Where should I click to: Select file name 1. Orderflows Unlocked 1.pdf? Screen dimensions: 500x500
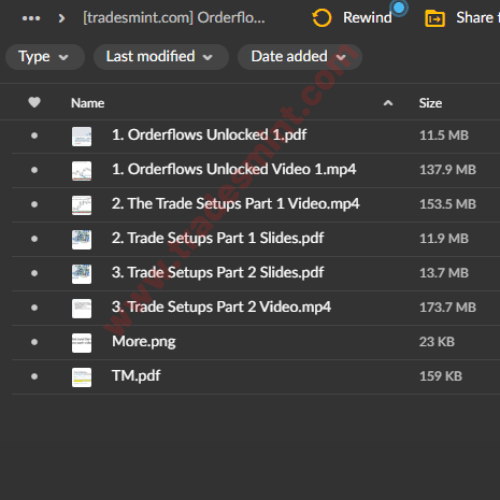coord(209,135)
